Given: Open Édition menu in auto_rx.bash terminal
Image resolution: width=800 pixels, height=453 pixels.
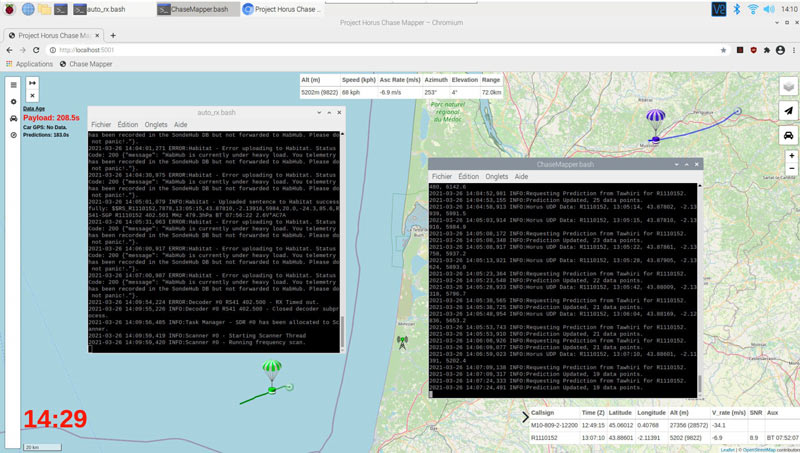Looking at the screenshot, I should (128, 124).
